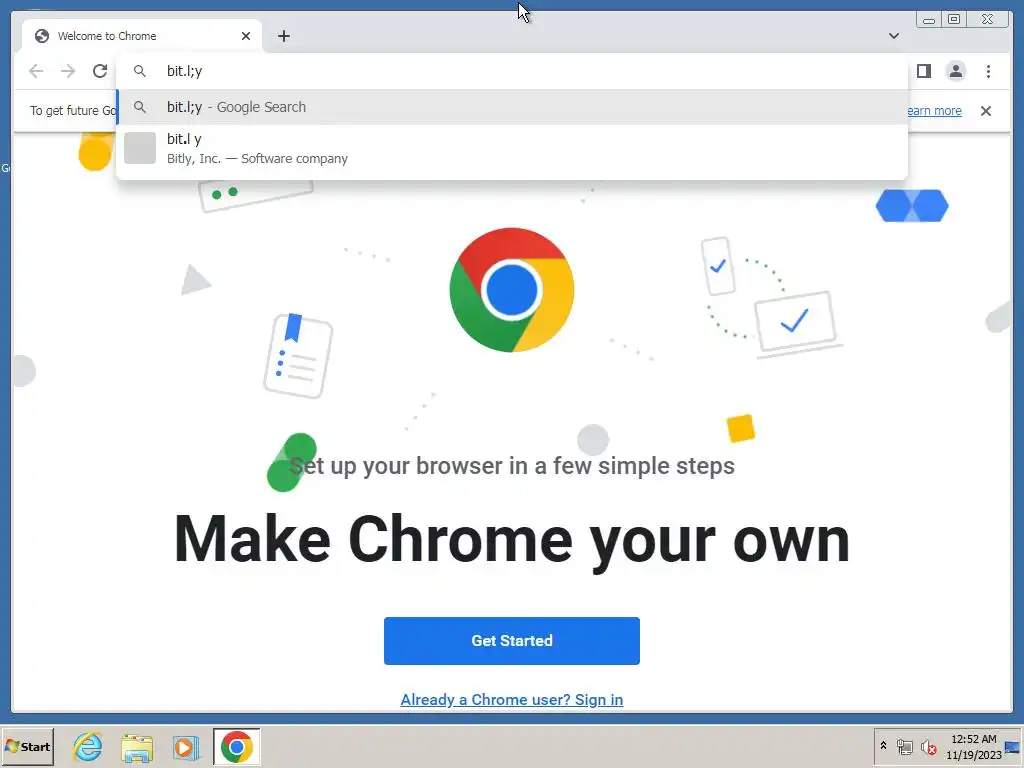Click the Get Started button

[x=511, y=641]
